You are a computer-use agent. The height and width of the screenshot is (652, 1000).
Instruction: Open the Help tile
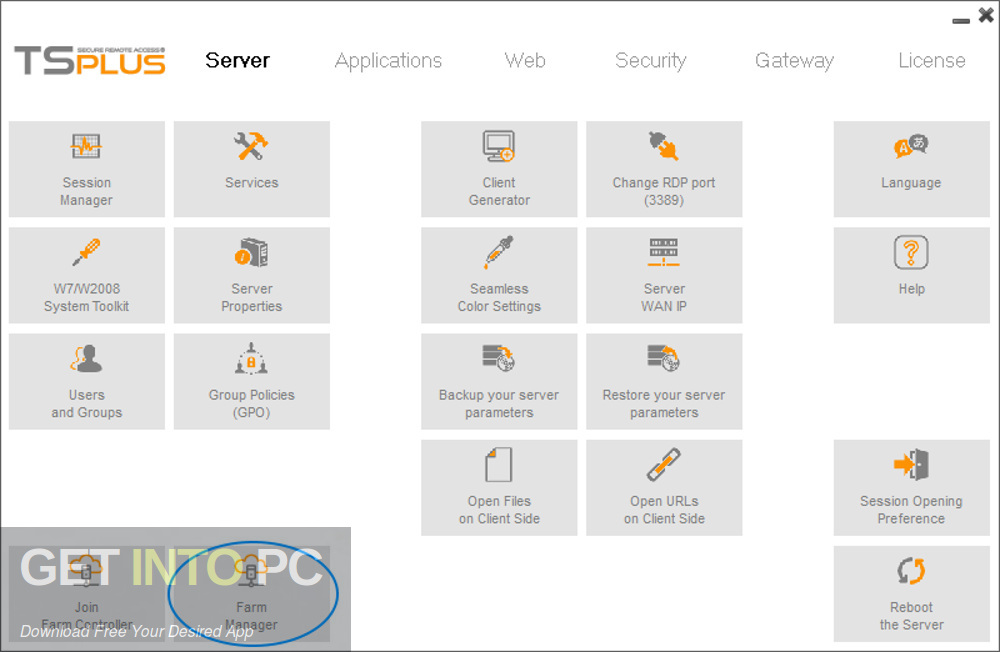pos(911,275)
